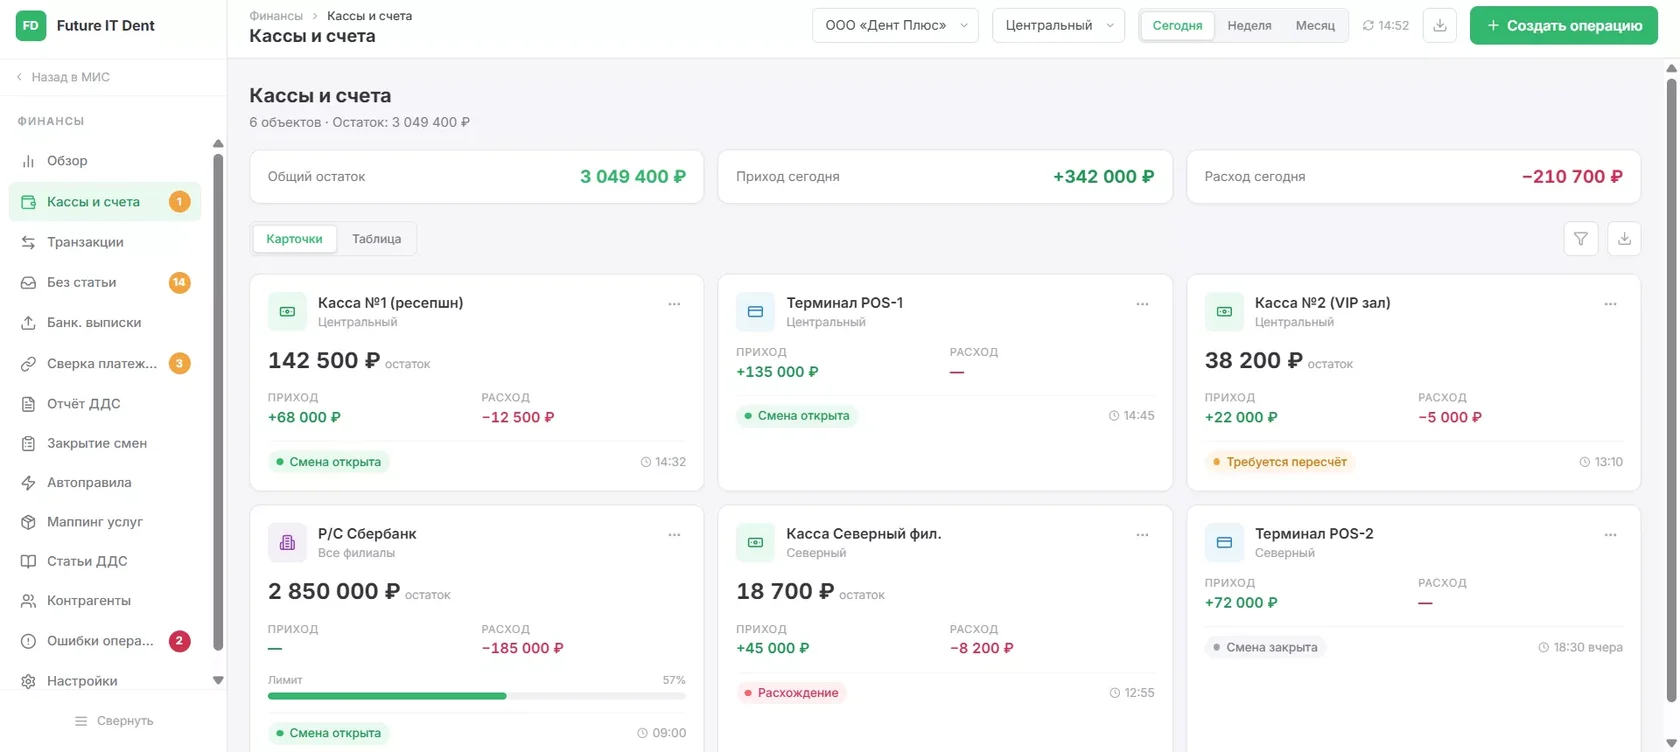The image size is (1680, 752).
Task: Click the sidebar vertical scrollbar
Action: [218, 400]
